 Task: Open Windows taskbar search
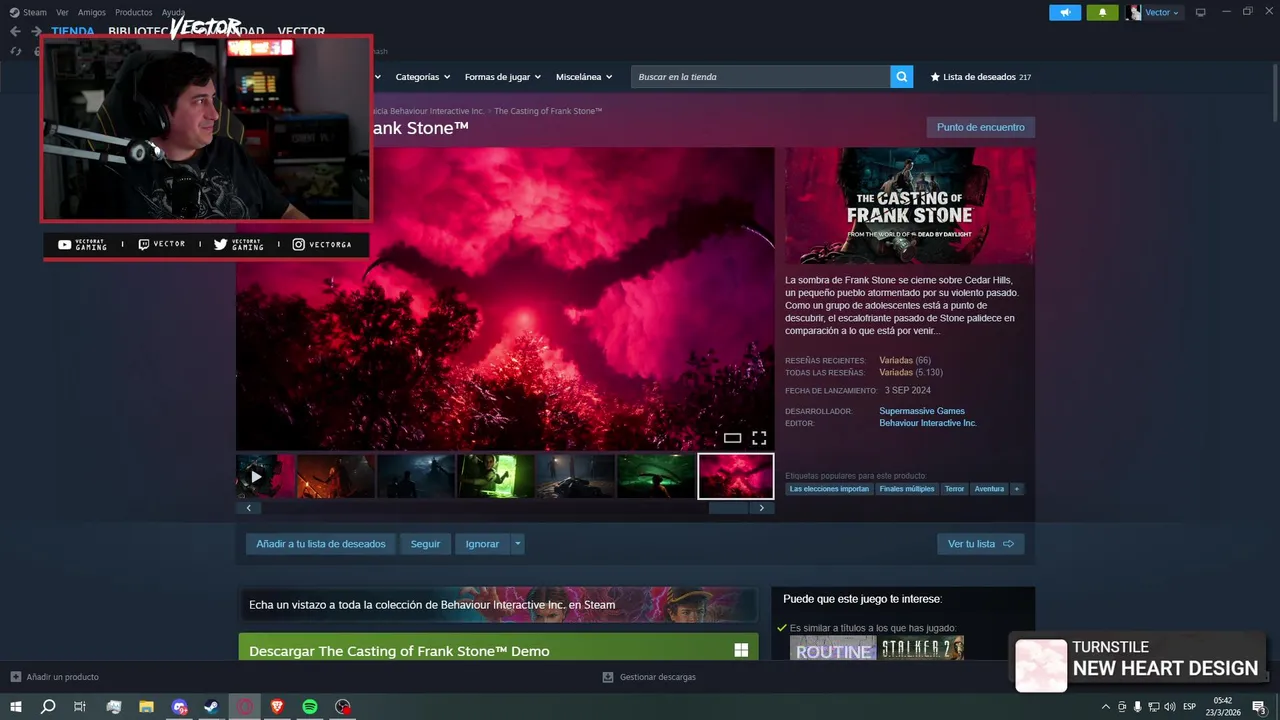48,707
